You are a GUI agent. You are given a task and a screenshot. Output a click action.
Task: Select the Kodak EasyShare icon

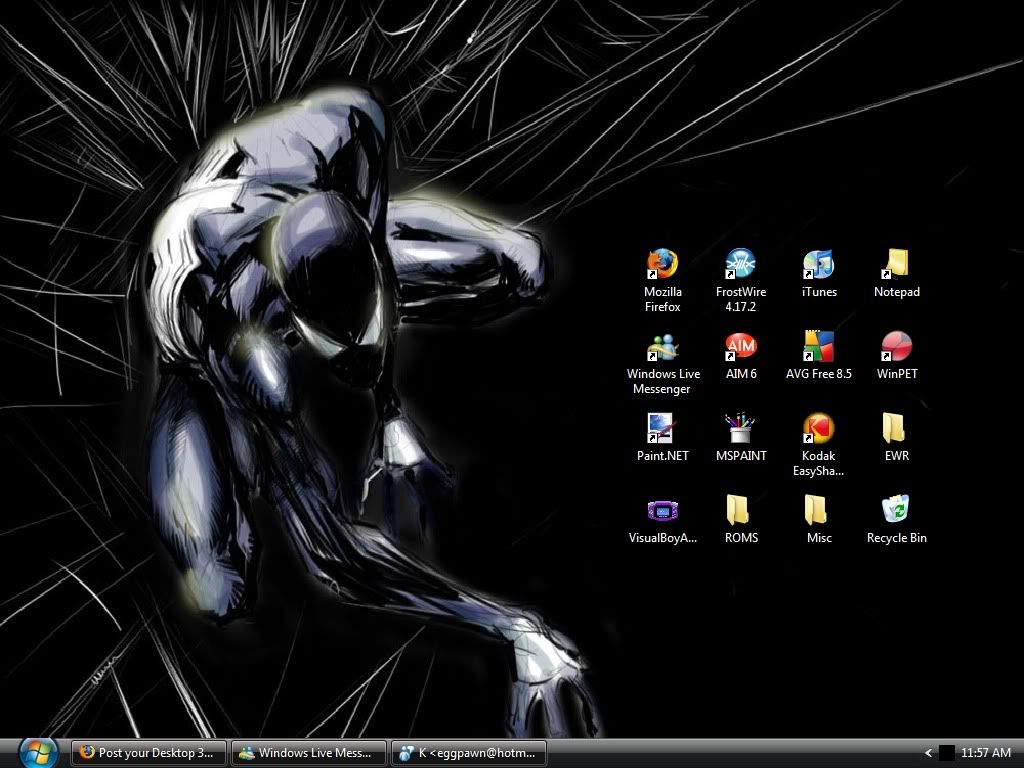coord(818,429)
